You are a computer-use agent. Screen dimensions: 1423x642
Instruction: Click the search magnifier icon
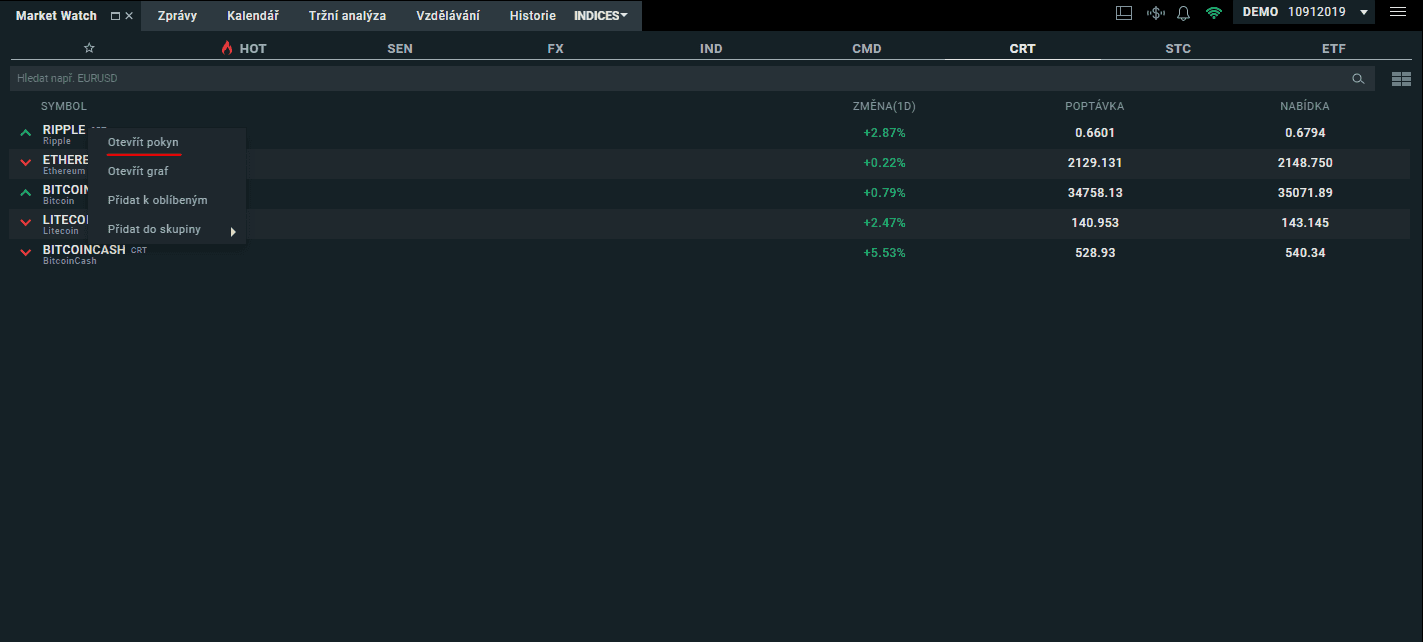[x=1358, y=78]
